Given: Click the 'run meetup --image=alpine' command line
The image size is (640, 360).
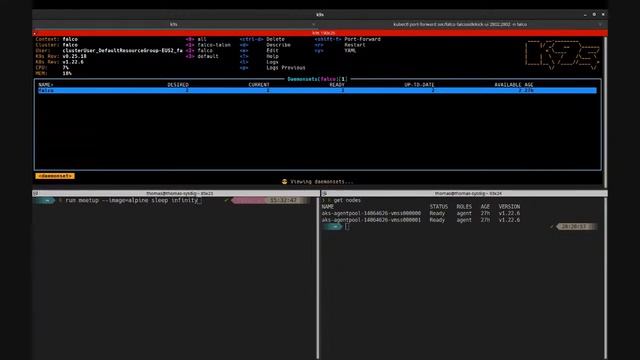Looking at the screenshot, I should coord(131,200).
